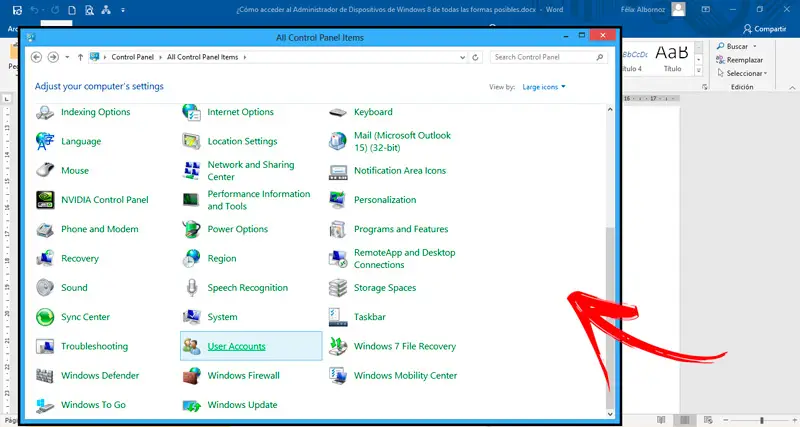Click the Mouse icon
The width and height of the screenshot is (800, 427).
[x=45, y=170]
